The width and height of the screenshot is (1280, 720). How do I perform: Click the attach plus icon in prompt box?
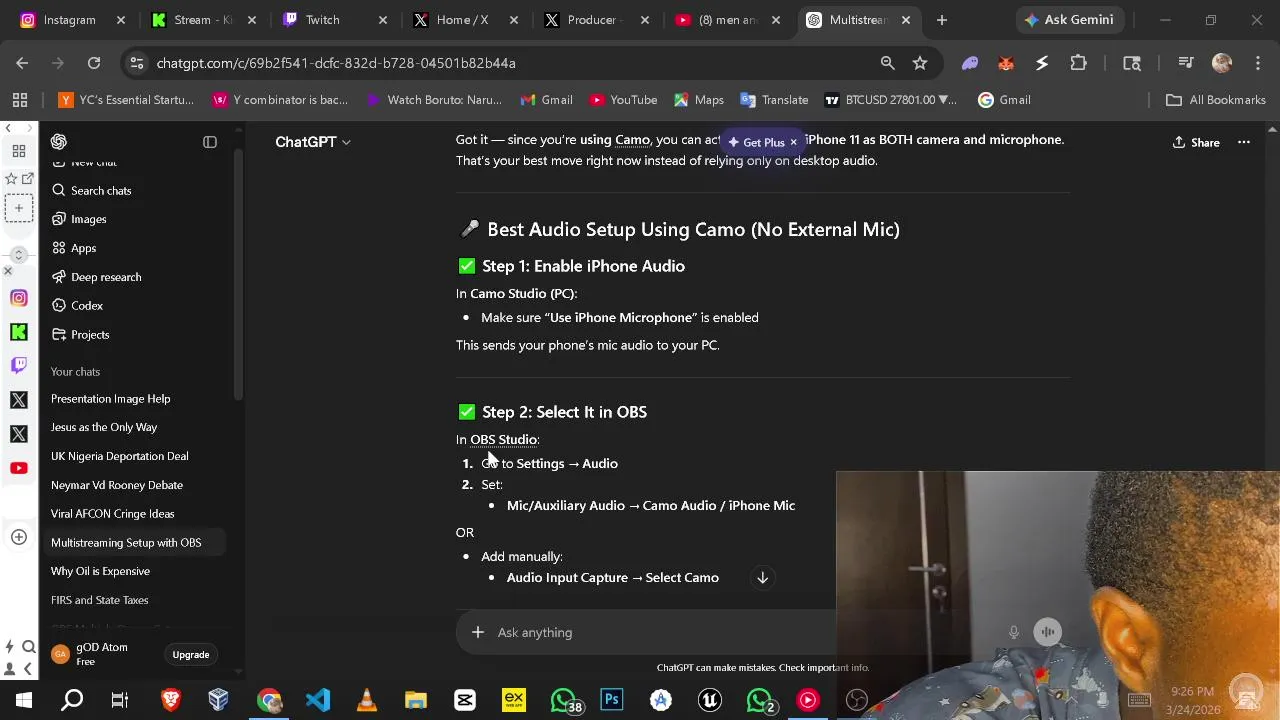478,632
